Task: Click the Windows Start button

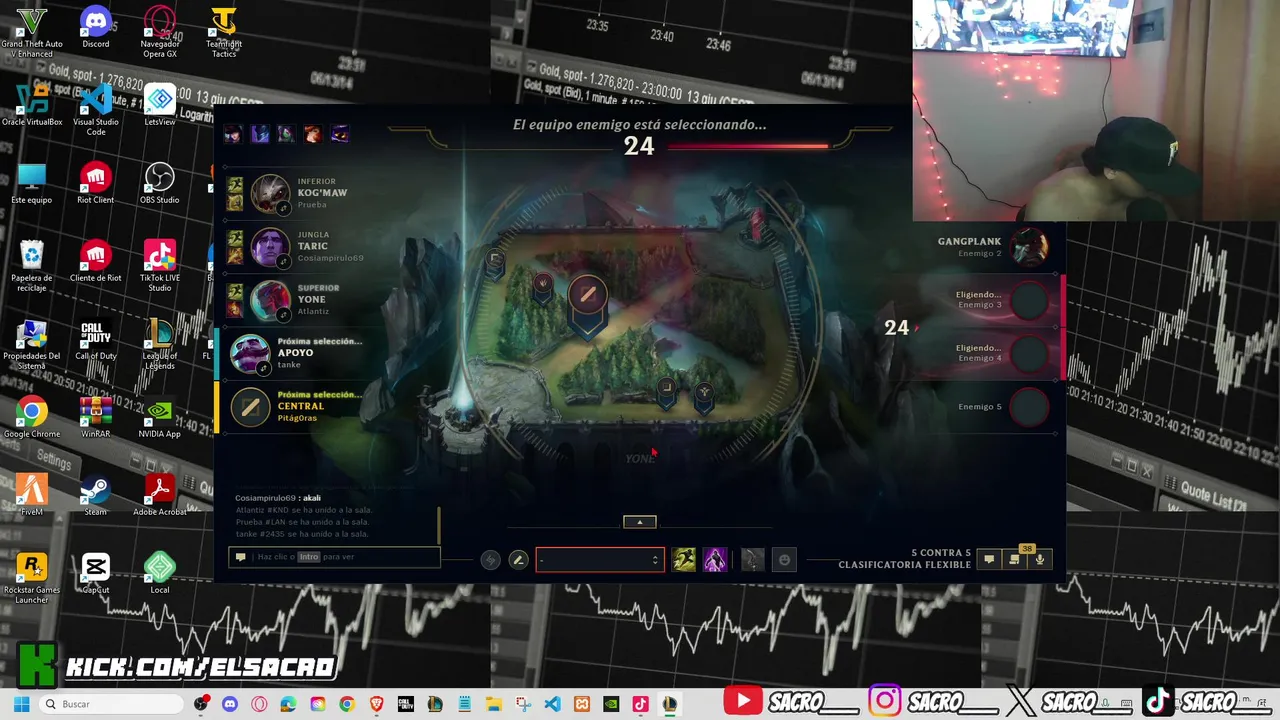Action: pos(21,704)
